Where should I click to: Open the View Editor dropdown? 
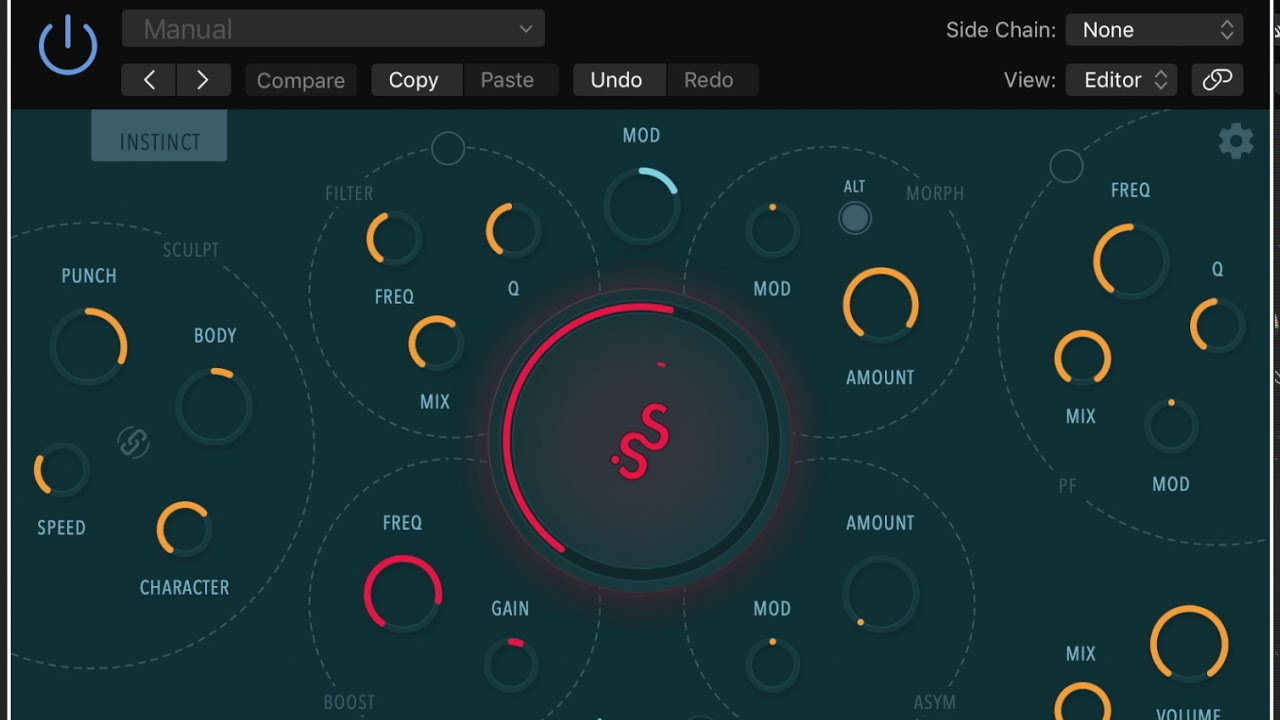[x=1122, y=80]
